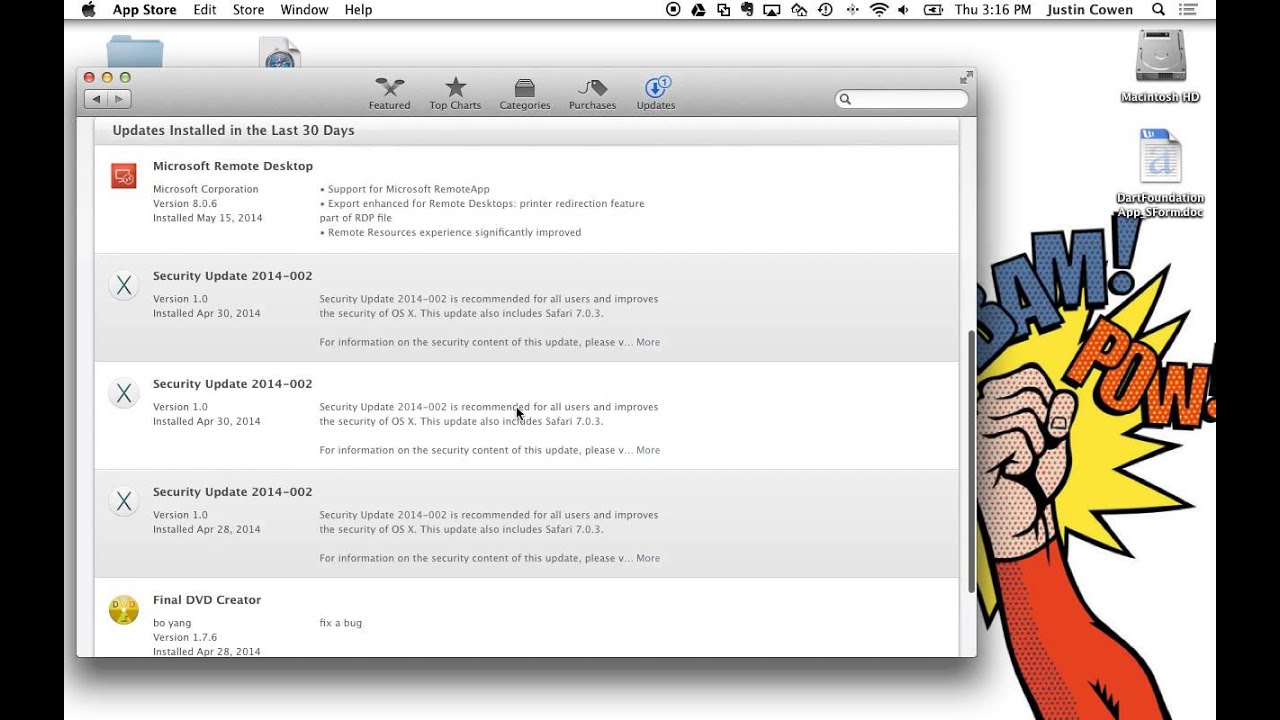This screenshot has height=720, width=1280.
Task: Click the Microsoft Corporation developer name
Action: (205, 189)
